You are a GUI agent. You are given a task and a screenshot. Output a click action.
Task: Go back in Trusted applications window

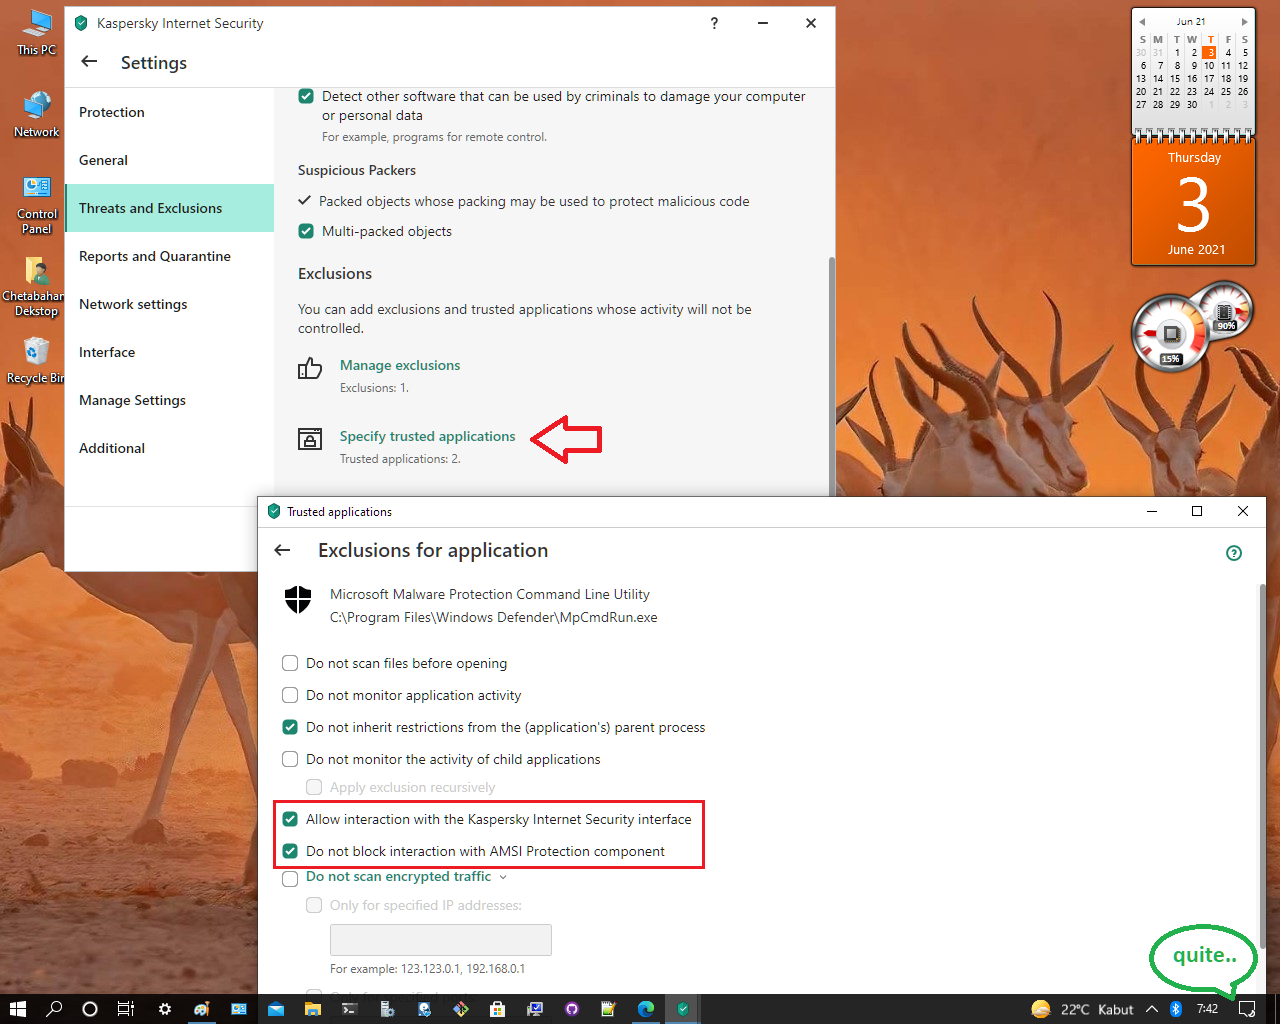282,550
